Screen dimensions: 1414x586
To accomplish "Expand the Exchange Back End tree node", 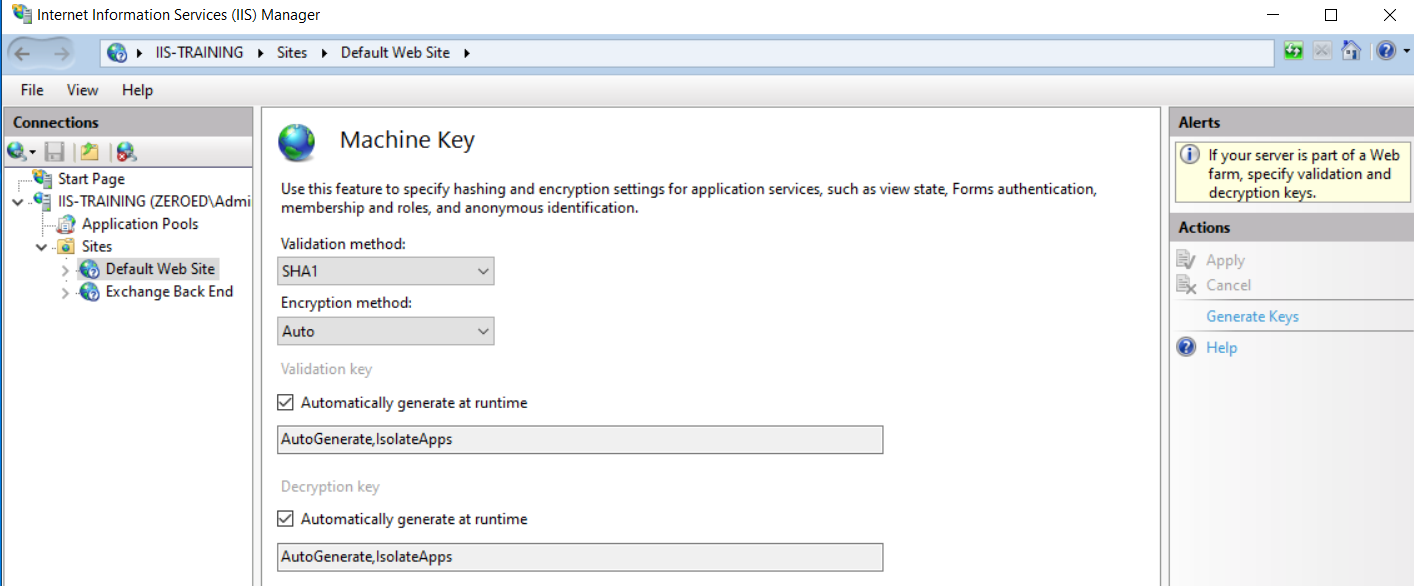I will 66,293.
